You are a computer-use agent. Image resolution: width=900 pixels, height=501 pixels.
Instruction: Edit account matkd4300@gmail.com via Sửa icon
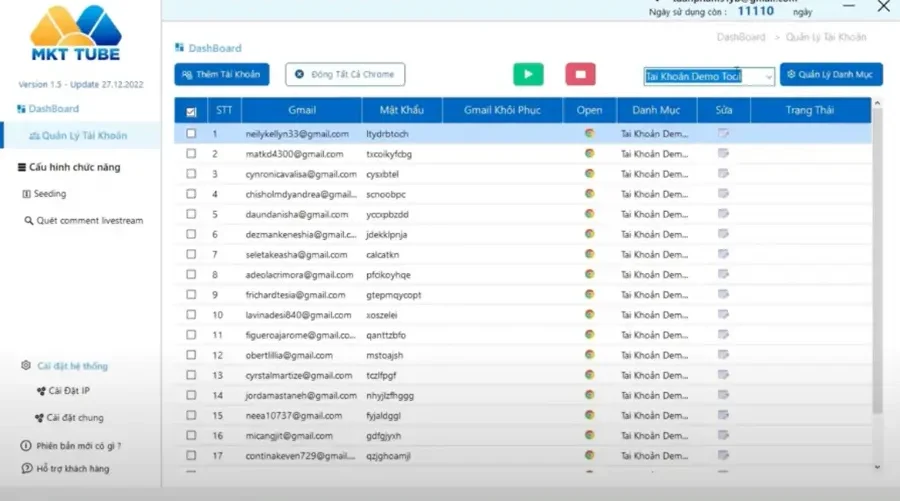tap(723, 153)
